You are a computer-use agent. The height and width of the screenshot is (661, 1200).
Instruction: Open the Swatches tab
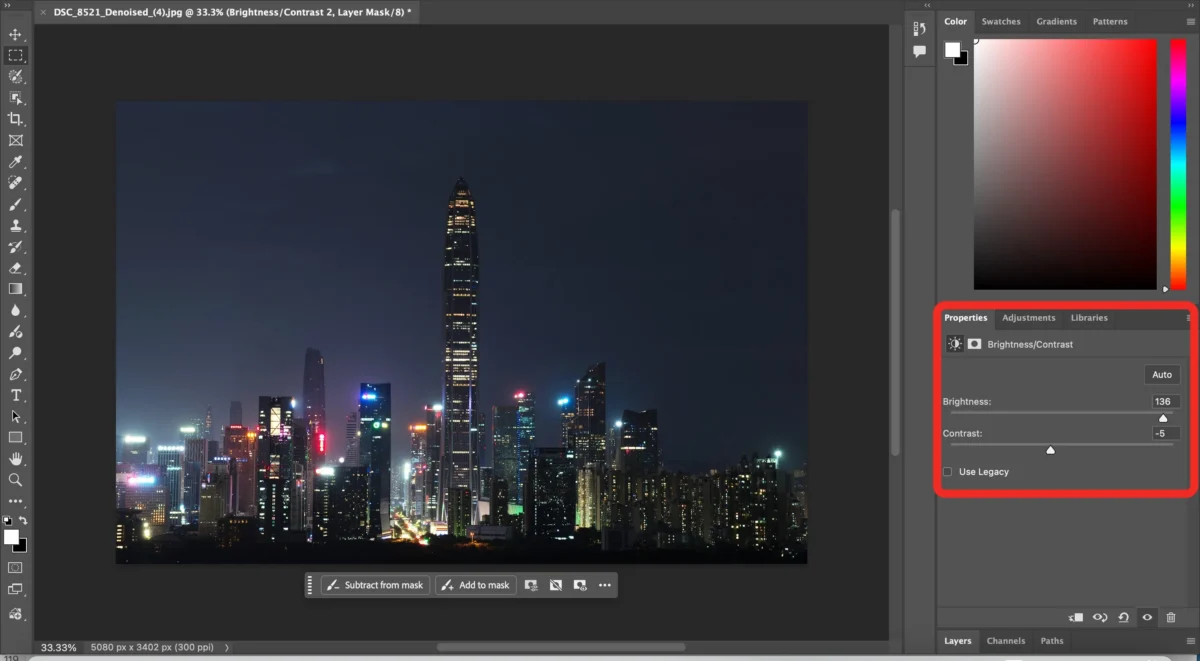coord(1001,21)
